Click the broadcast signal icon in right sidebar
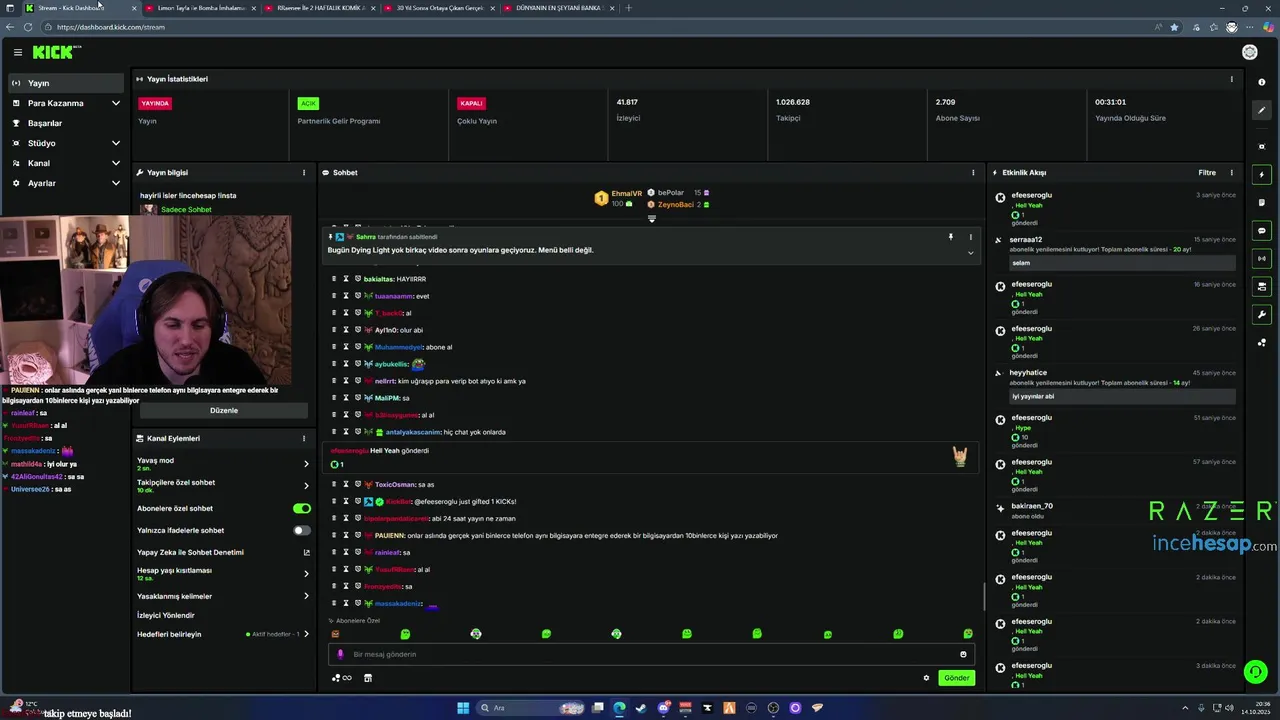Viewport: 1280px width, 720px height. pos(1262,259)
